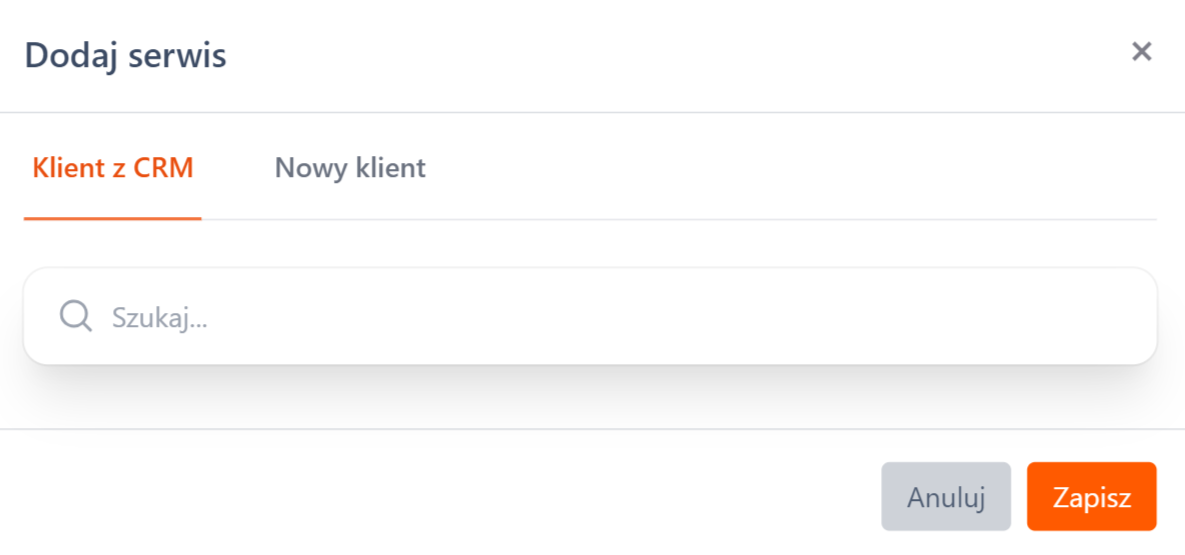The image size is (1185, 555).
Task: Confirm the service by clicking Zapisz
Action: click(x=1091, y=497)
